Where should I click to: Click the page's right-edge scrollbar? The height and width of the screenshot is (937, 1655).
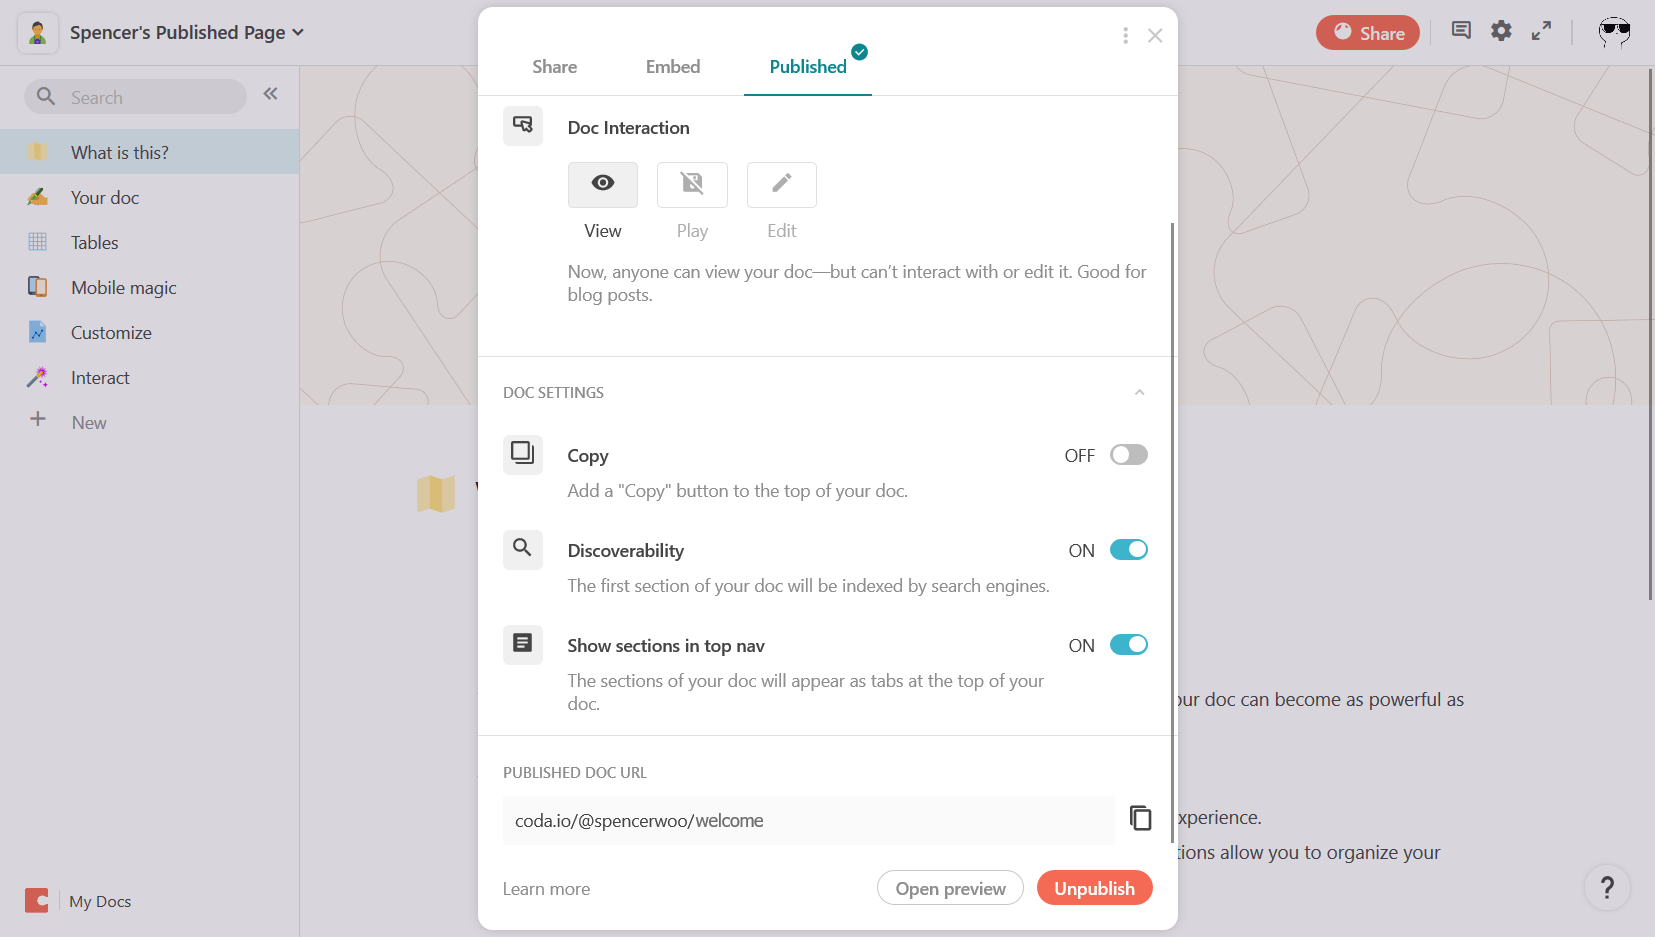point(1650,334)
